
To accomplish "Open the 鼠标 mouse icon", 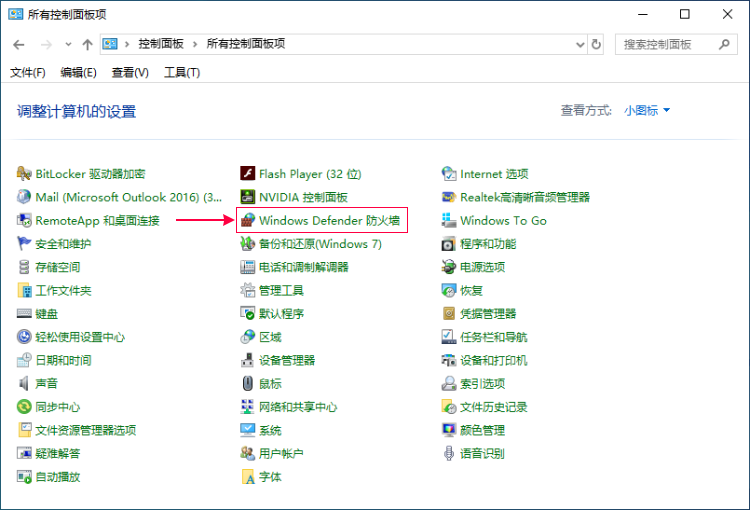I will tap(247, 384).
